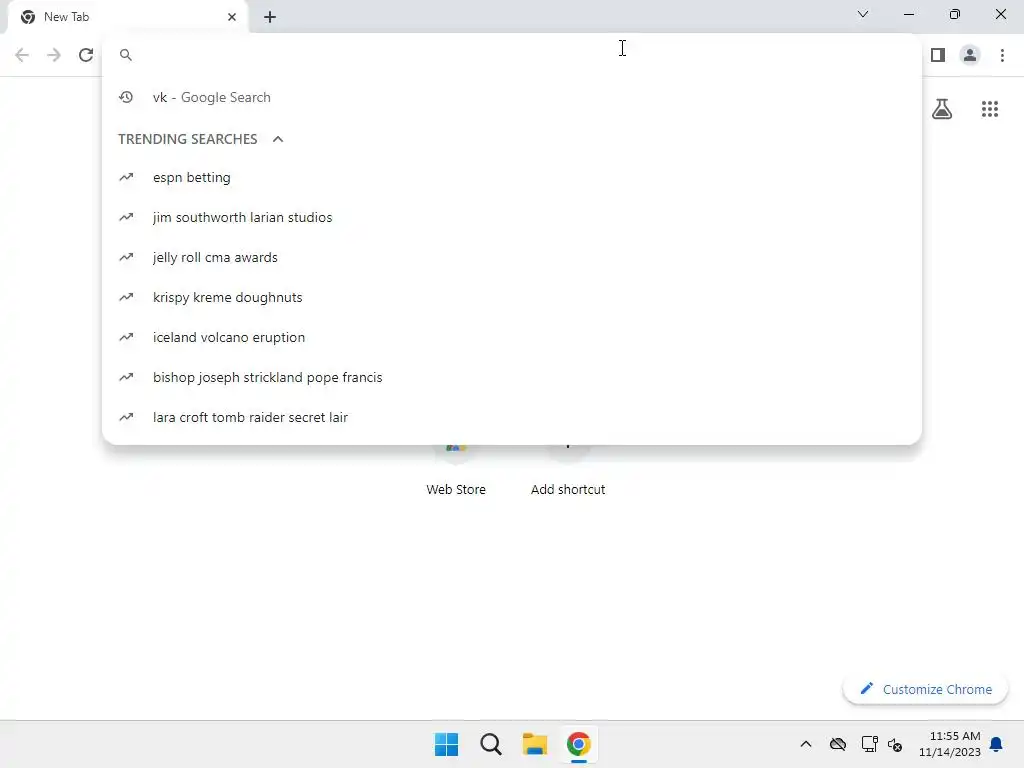The width and height of the screenshot is (1024, 768).
Task: Open the network display tray icon
Action: coord(869,744)
